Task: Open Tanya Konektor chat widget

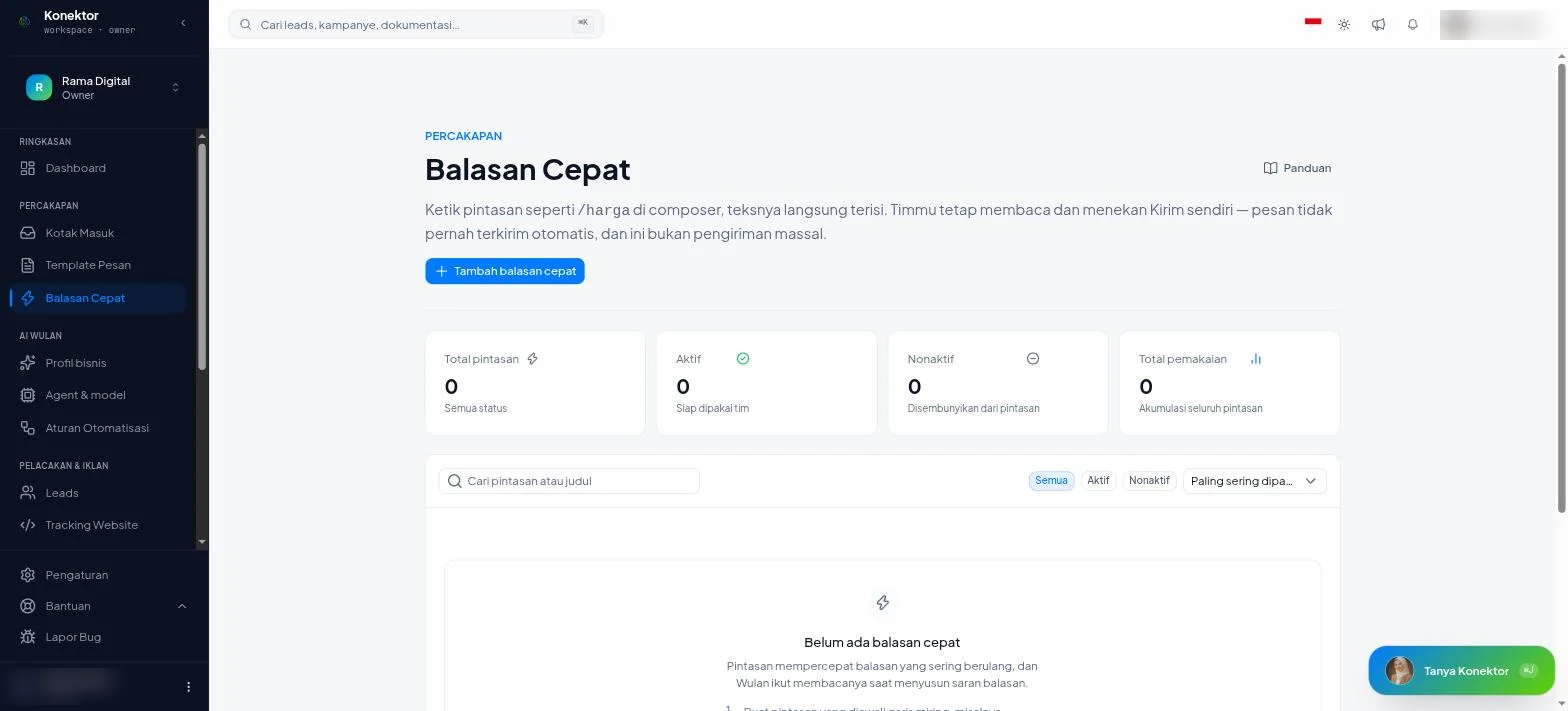Action: pyautogui.click(x=1461, y=671)
